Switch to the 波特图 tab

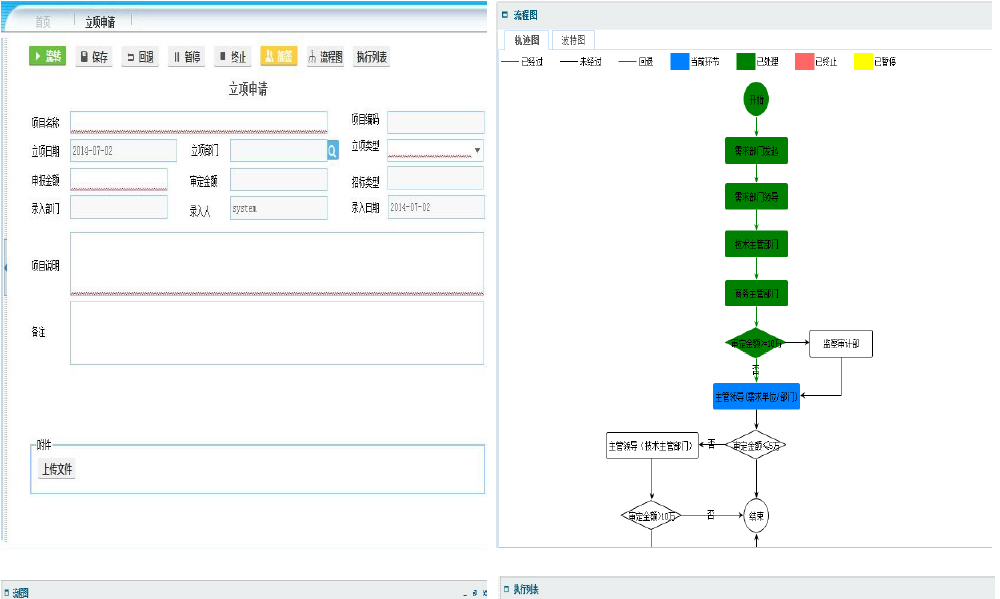point(573,40)
